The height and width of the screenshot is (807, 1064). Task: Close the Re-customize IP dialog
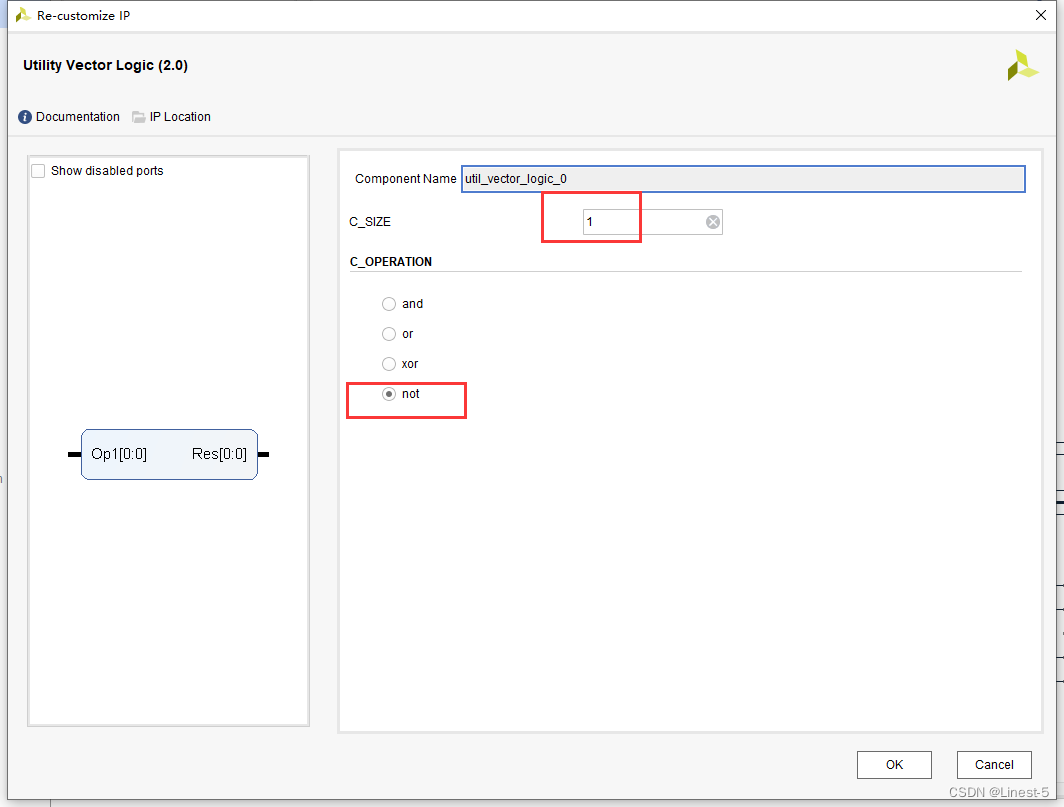click(1040, 15)
